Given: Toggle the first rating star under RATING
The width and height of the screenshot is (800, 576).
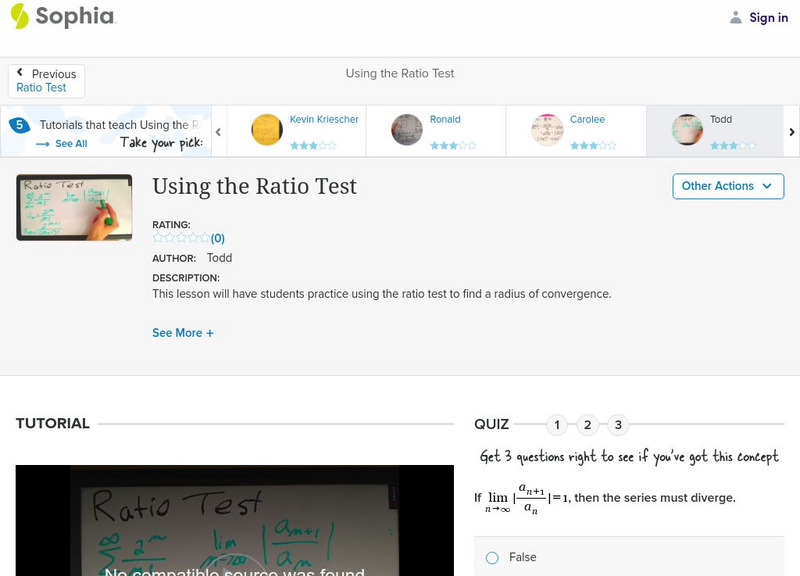Looking at the screenshot, I should [x=155, y=238].
